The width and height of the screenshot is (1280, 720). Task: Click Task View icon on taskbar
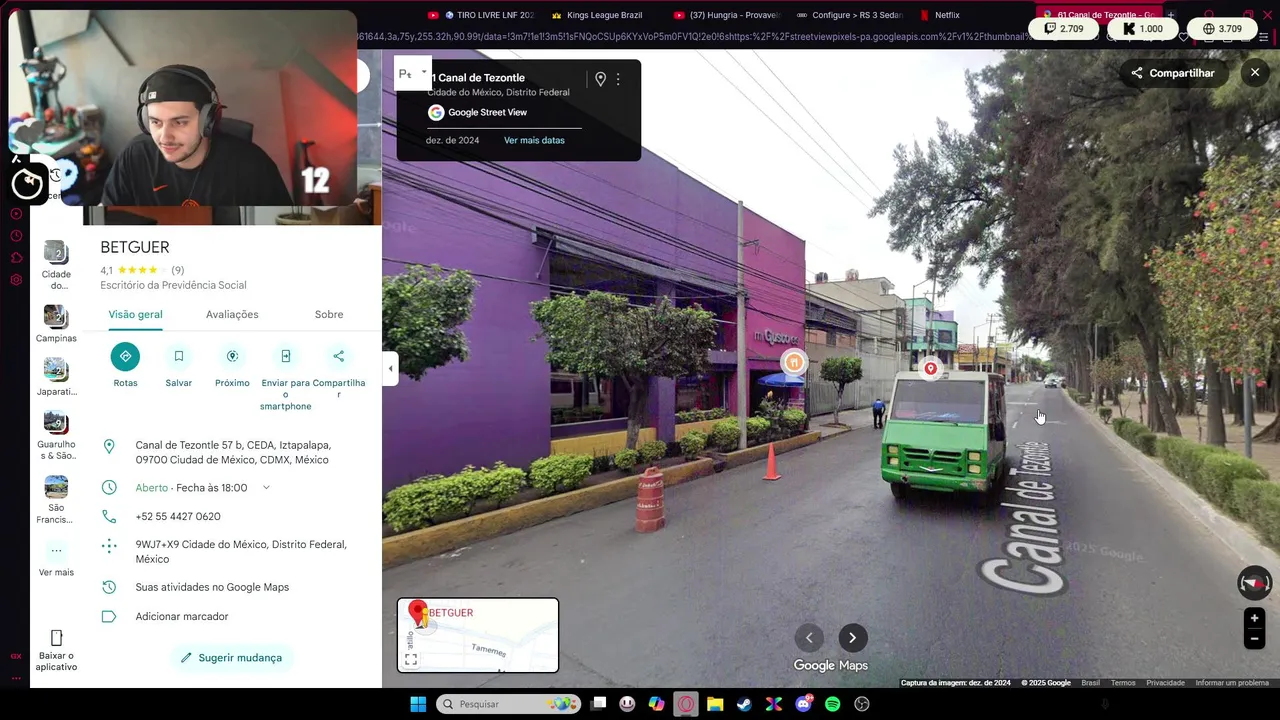[x=598, y=704]
